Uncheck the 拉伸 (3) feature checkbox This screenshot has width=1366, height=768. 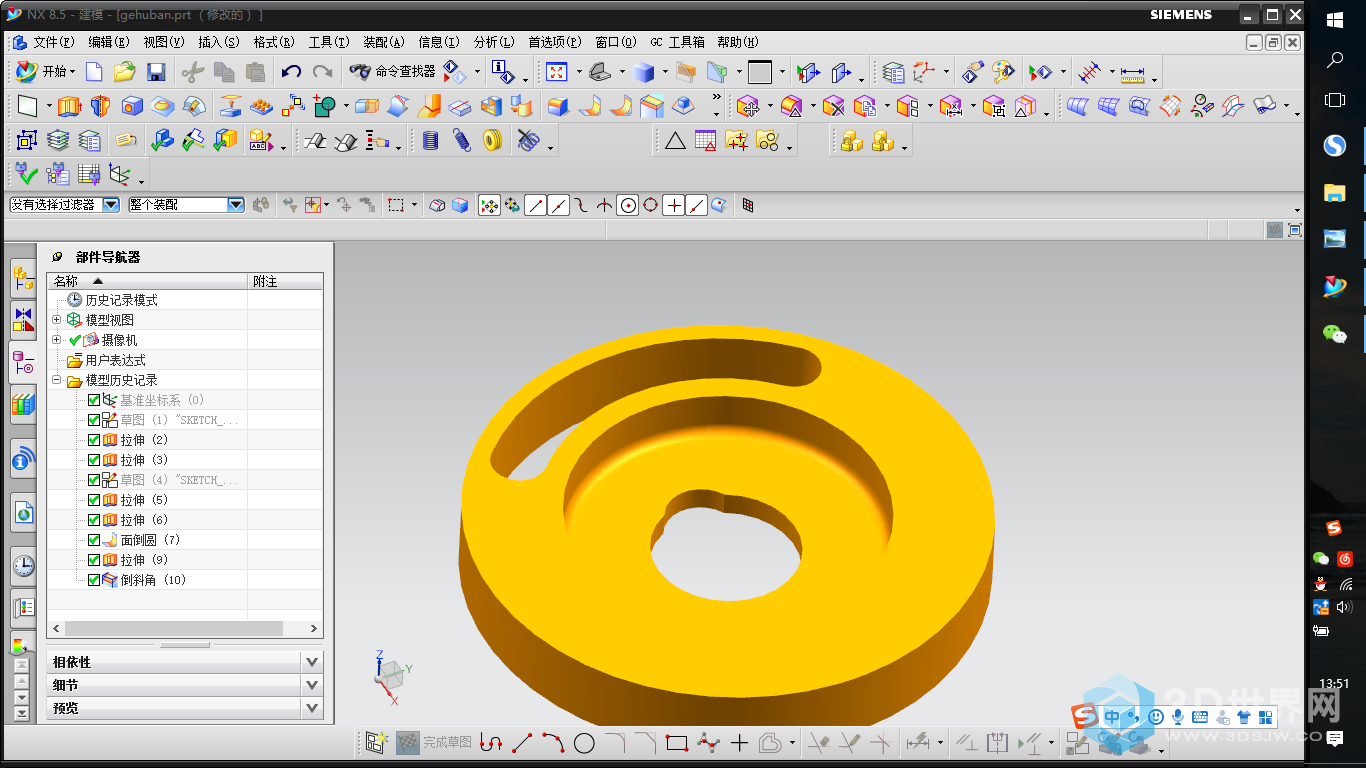94,460
